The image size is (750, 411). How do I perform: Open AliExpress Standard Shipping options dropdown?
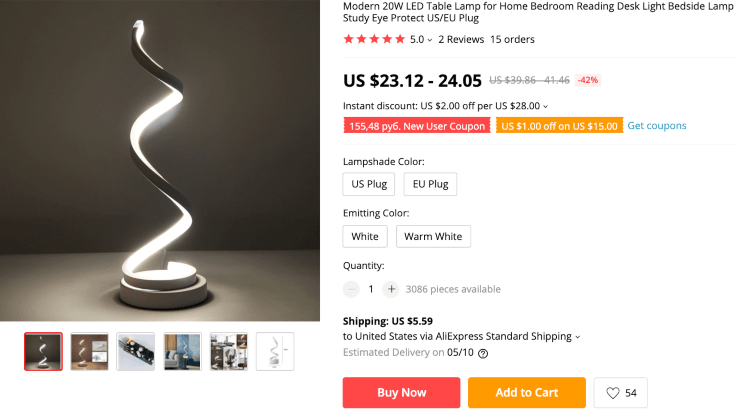577,337
